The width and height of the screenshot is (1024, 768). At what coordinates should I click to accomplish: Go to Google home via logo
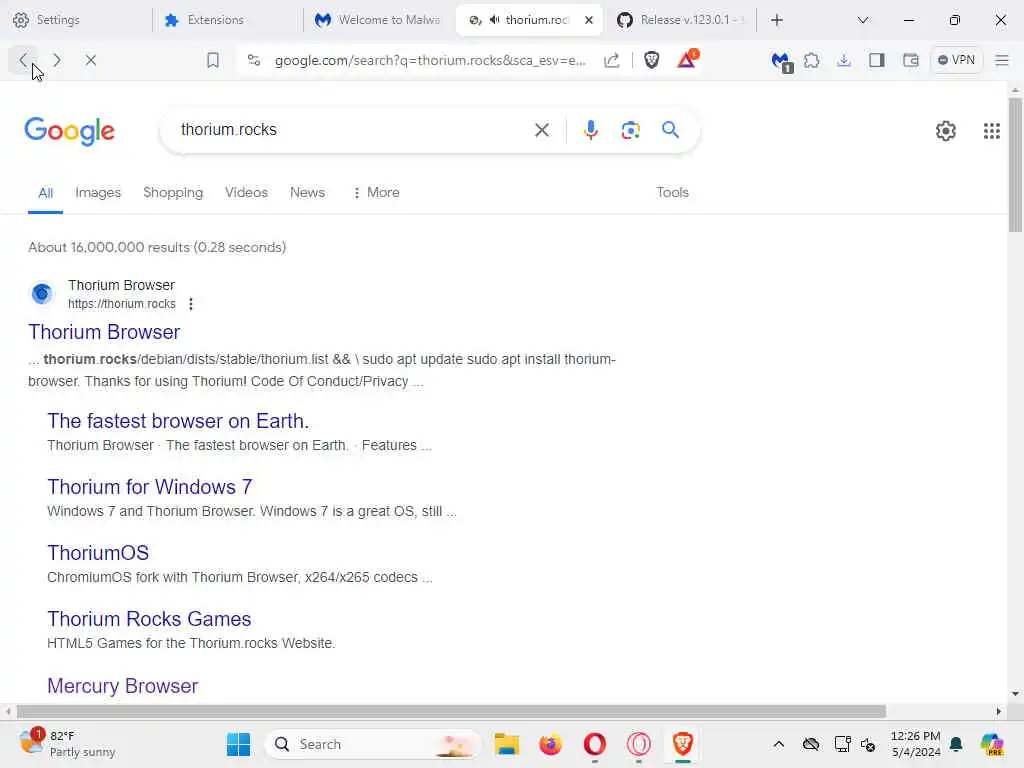pos(69,131)
